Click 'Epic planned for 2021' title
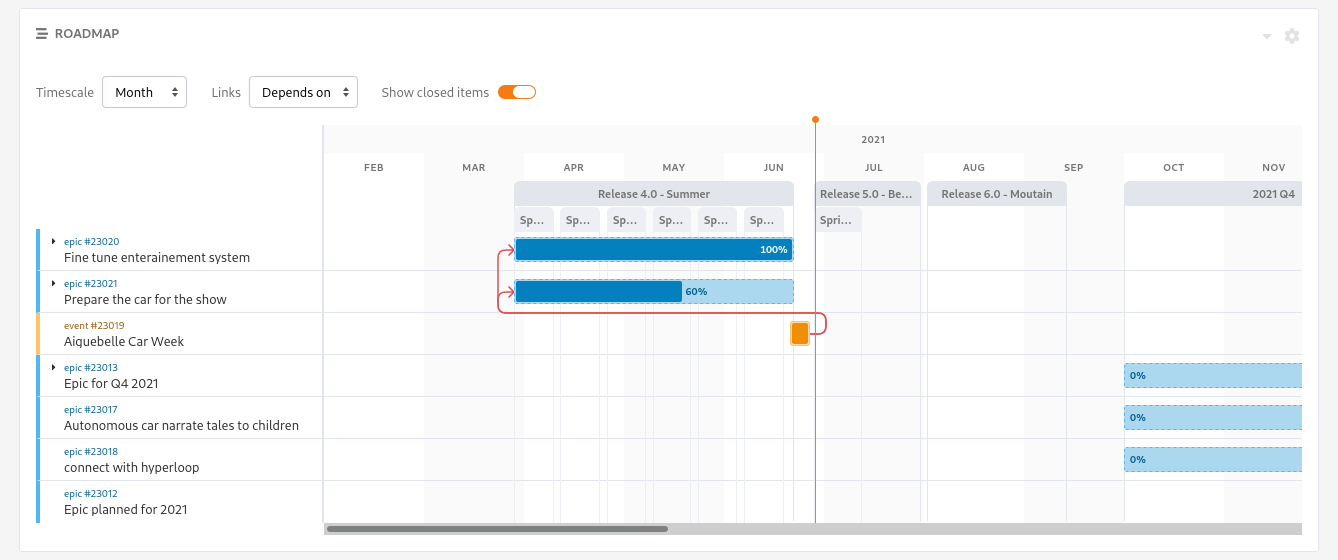The image size is (1338, 560). (125, 510)
